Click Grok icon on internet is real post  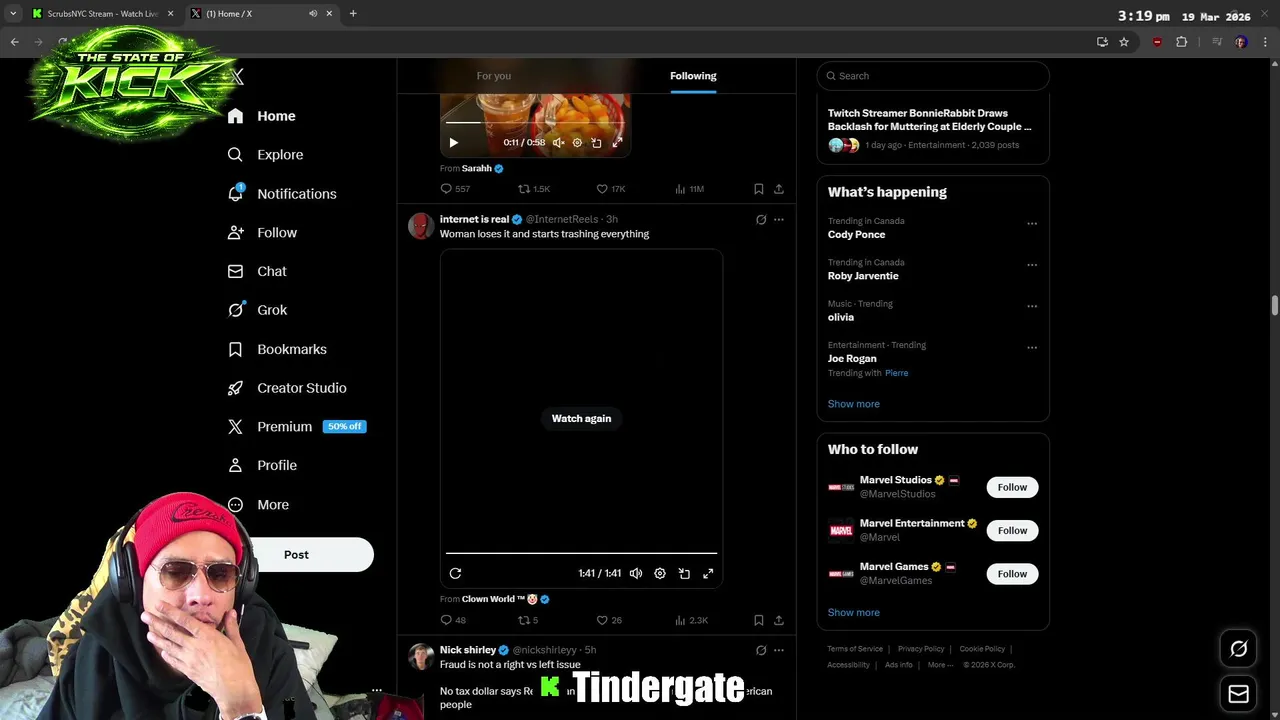[761, 220]
